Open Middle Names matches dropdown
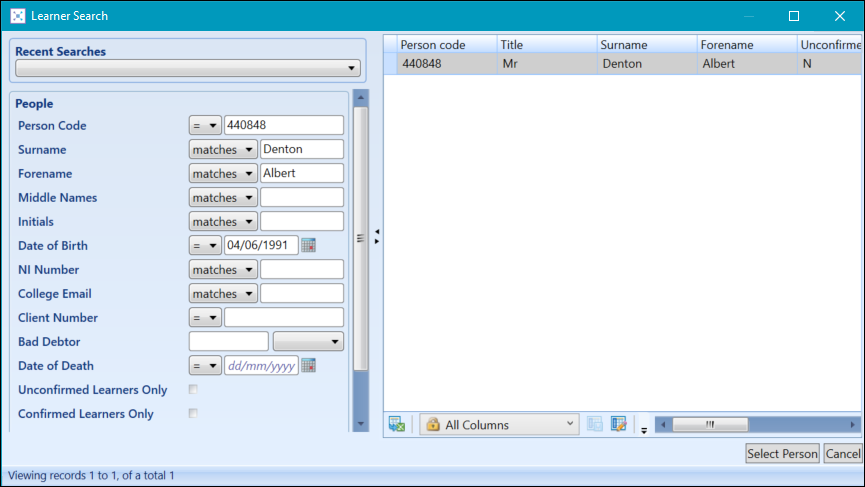 pos(223,197)
